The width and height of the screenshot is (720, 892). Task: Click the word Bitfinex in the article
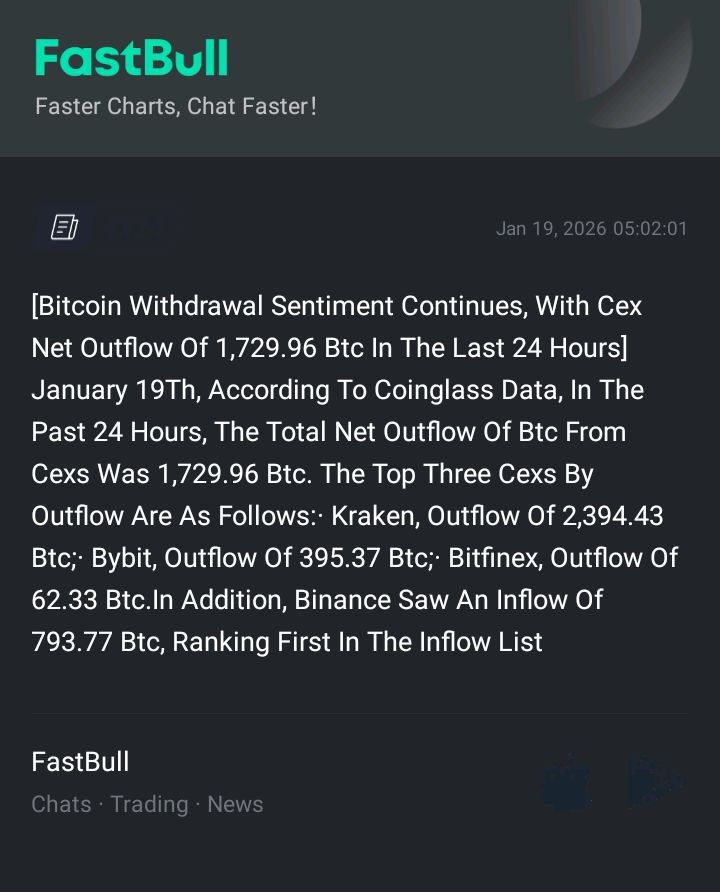click(x=494, y=558)
